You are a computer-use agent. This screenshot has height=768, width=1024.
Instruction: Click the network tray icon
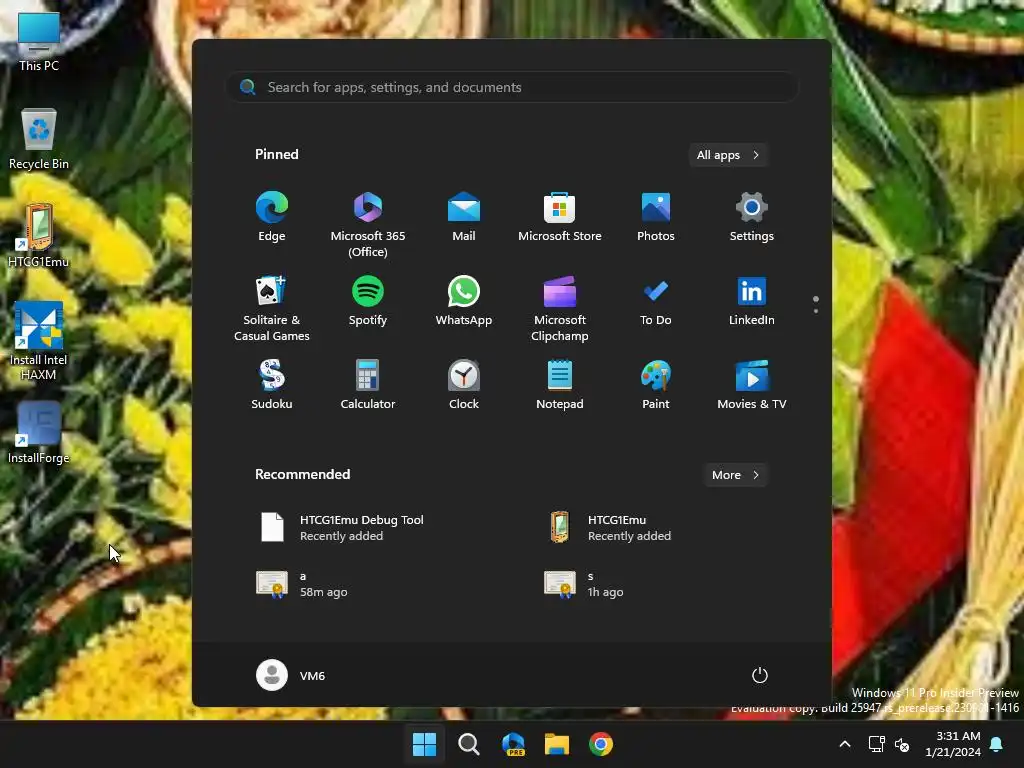(x=876, y=744)
